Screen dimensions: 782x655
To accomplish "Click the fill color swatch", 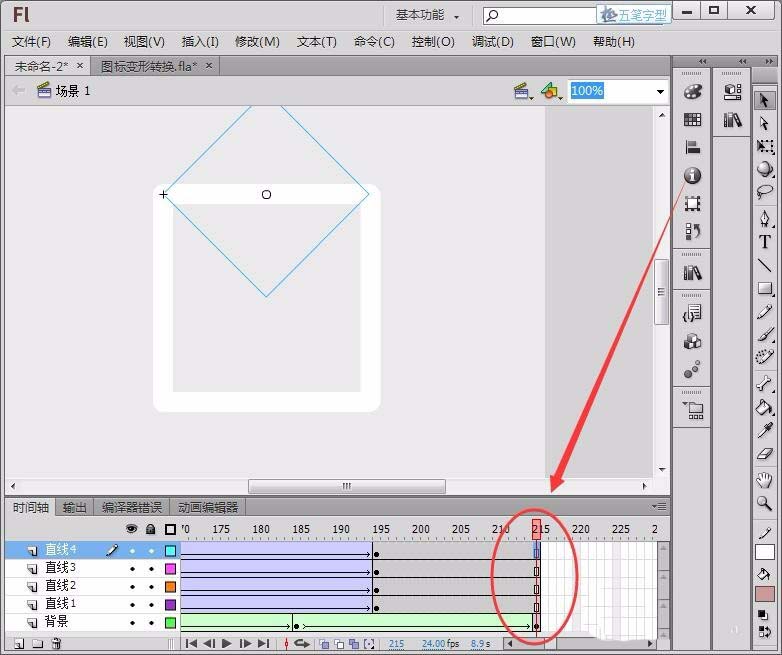I will [x=765, y=594].
